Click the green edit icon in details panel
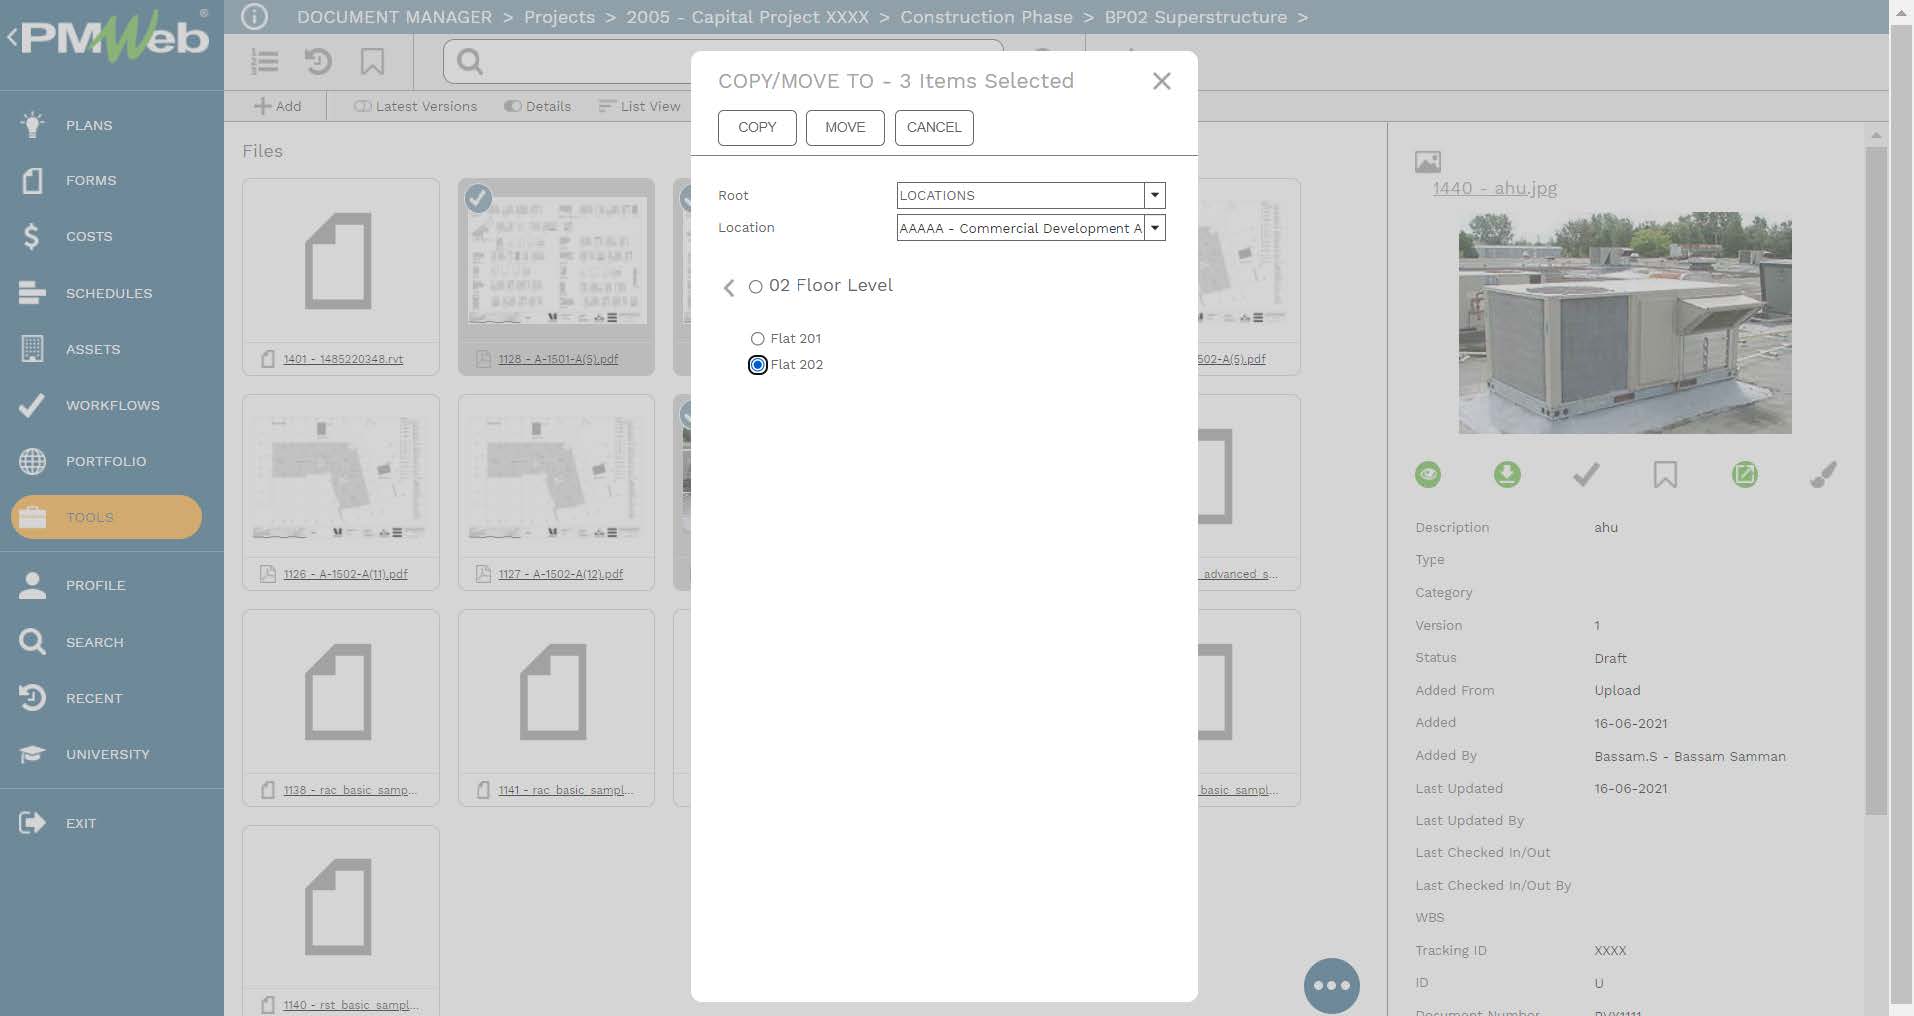The height and width of the screenshot is (1016, 1914). (1744, 475)
